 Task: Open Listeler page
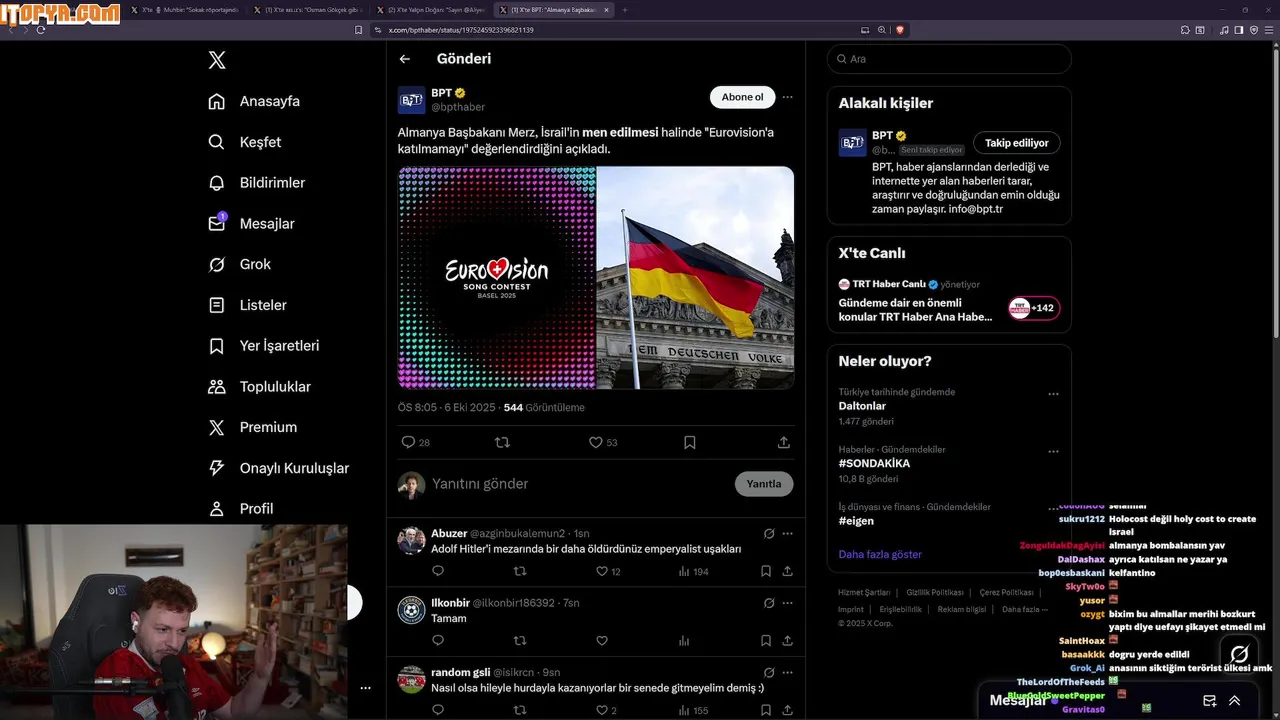(247, 305)
